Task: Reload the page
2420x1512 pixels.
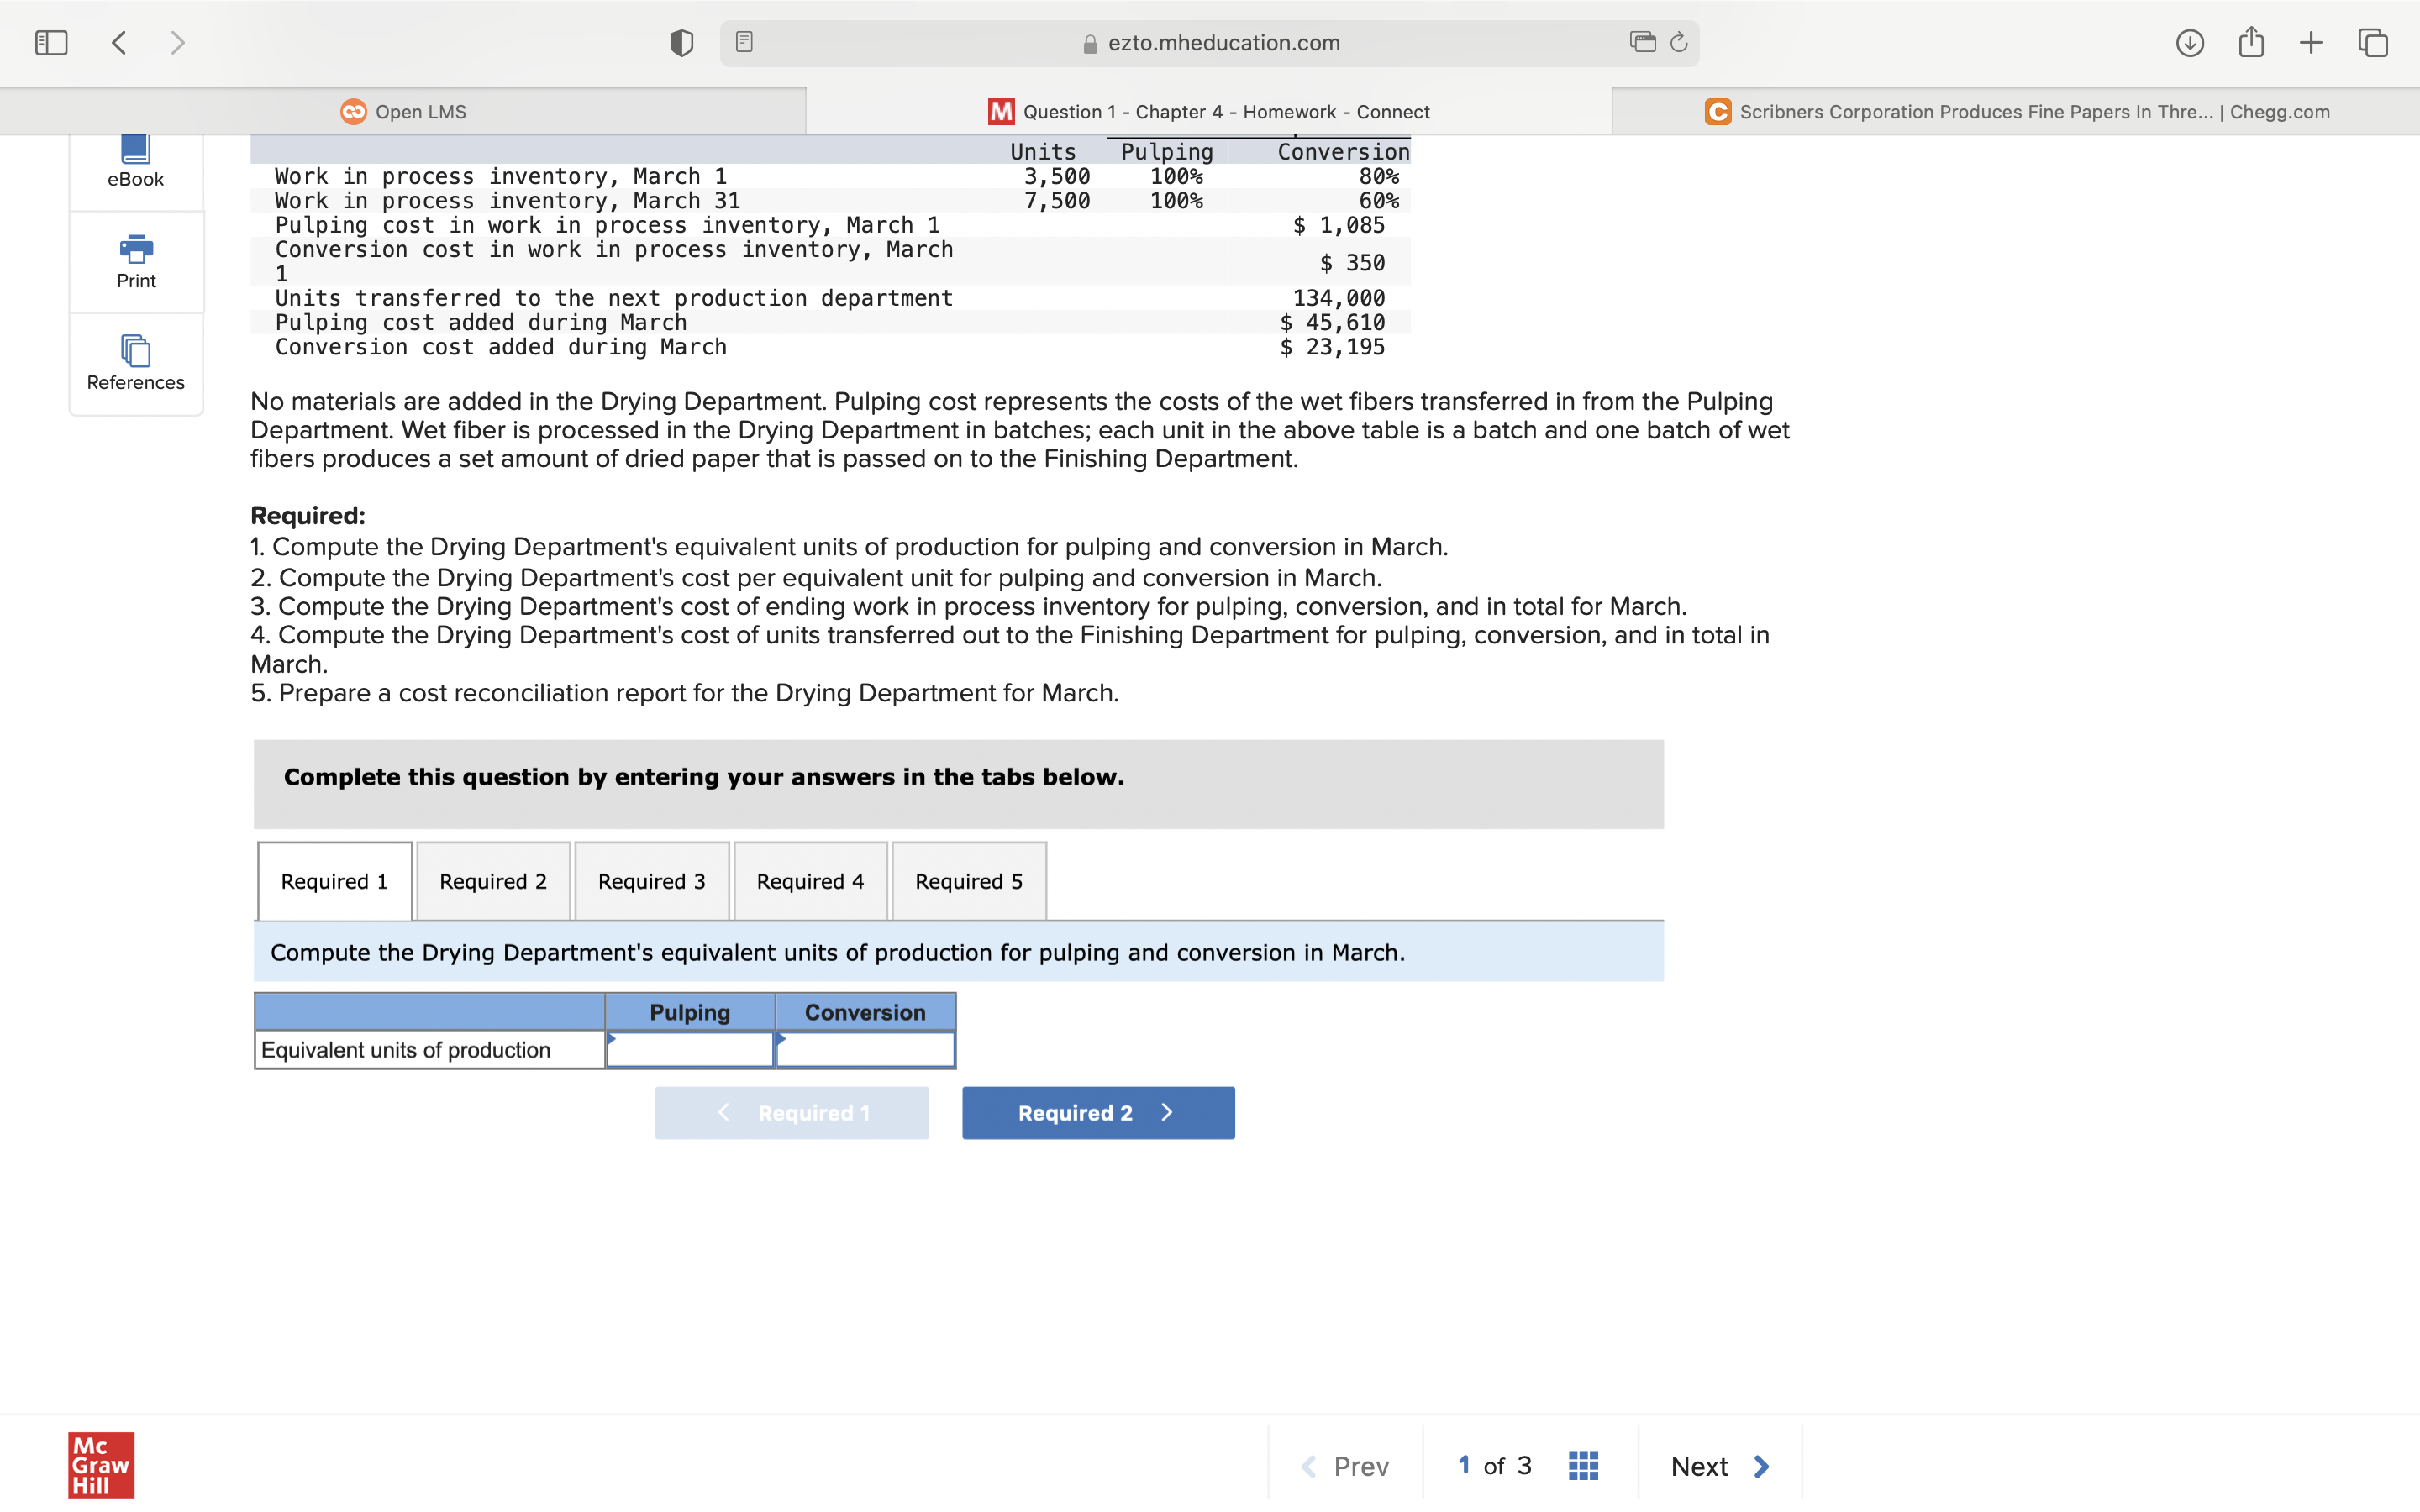Action: [1679, 42]
